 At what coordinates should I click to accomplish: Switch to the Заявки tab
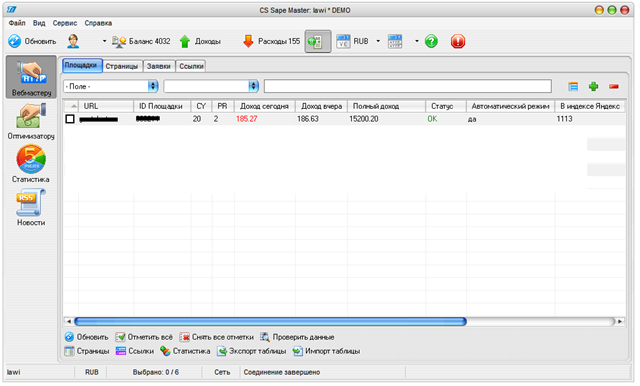coord(159,66)
